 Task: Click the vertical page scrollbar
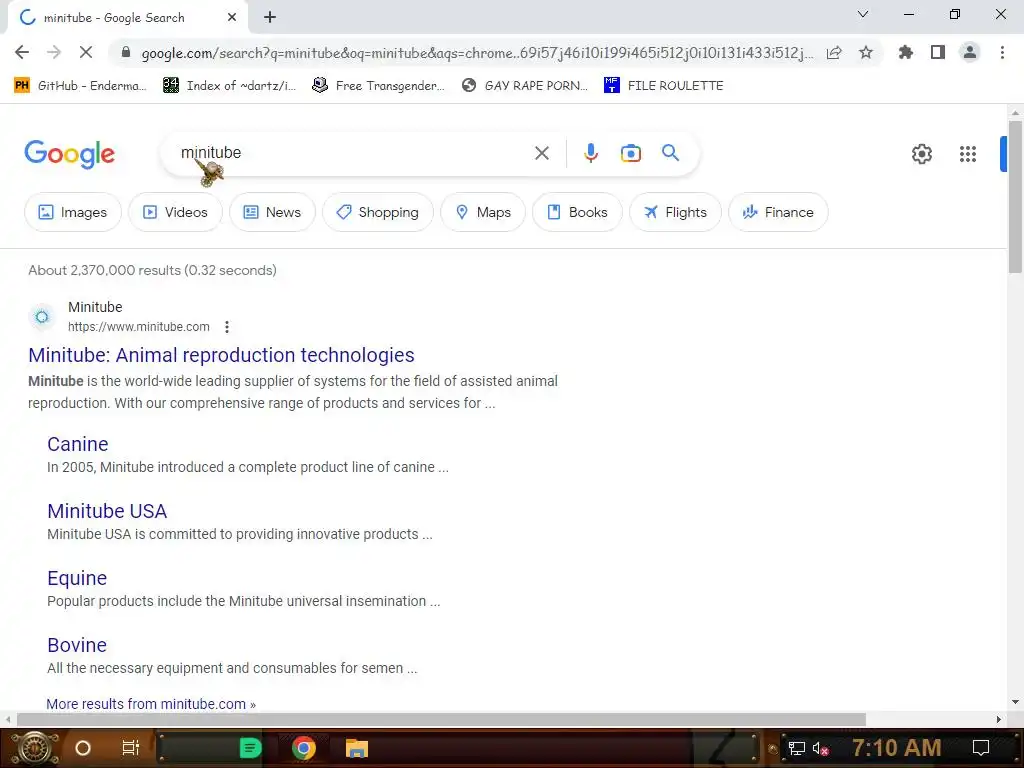[x=1015, y=196]
